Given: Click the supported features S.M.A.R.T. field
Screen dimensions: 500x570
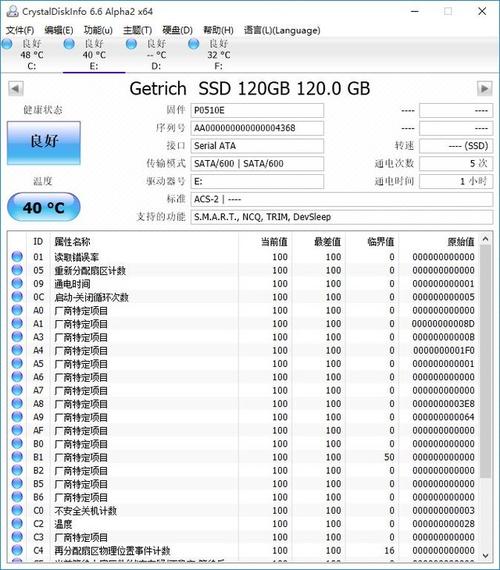Looking at the screenshot, I should point(342,217).
